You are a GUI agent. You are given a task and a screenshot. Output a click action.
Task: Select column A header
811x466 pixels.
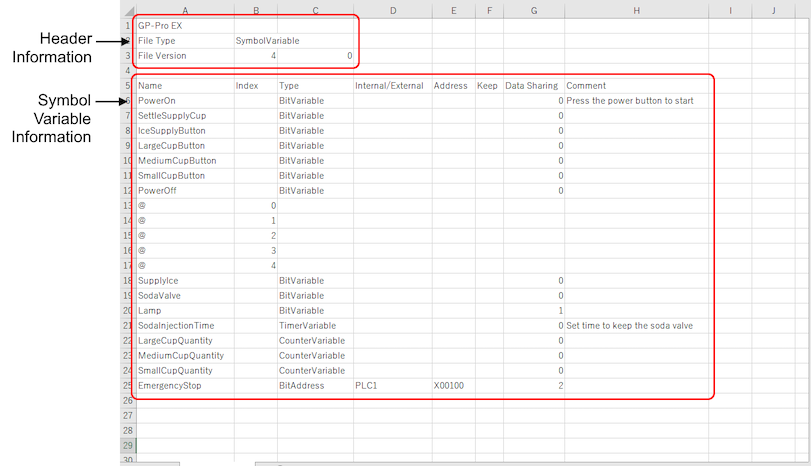pyautogui.click(x=185, y=10)
